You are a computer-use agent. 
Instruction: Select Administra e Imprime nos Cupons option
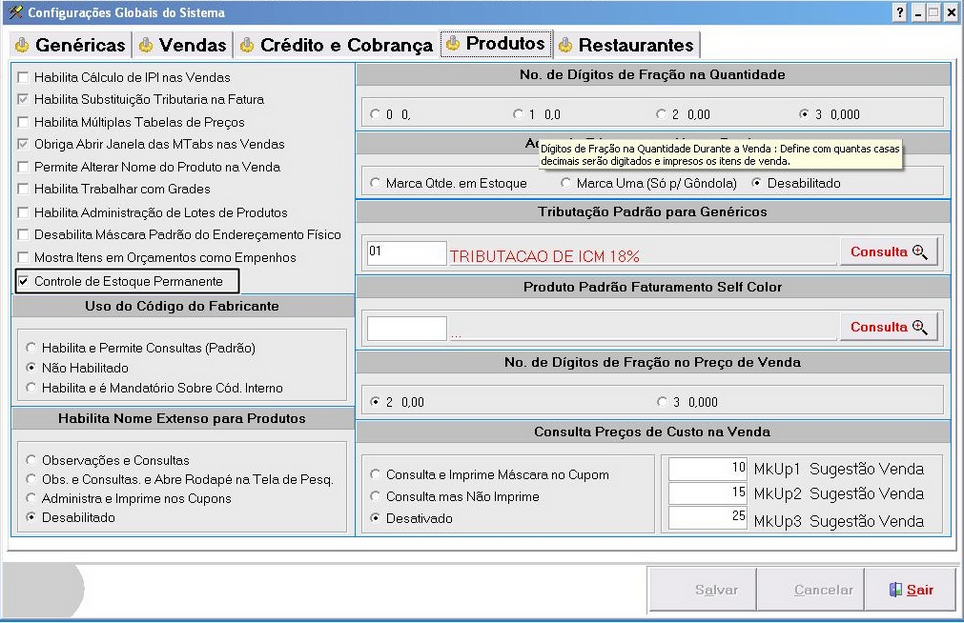[x=33, y=499]
